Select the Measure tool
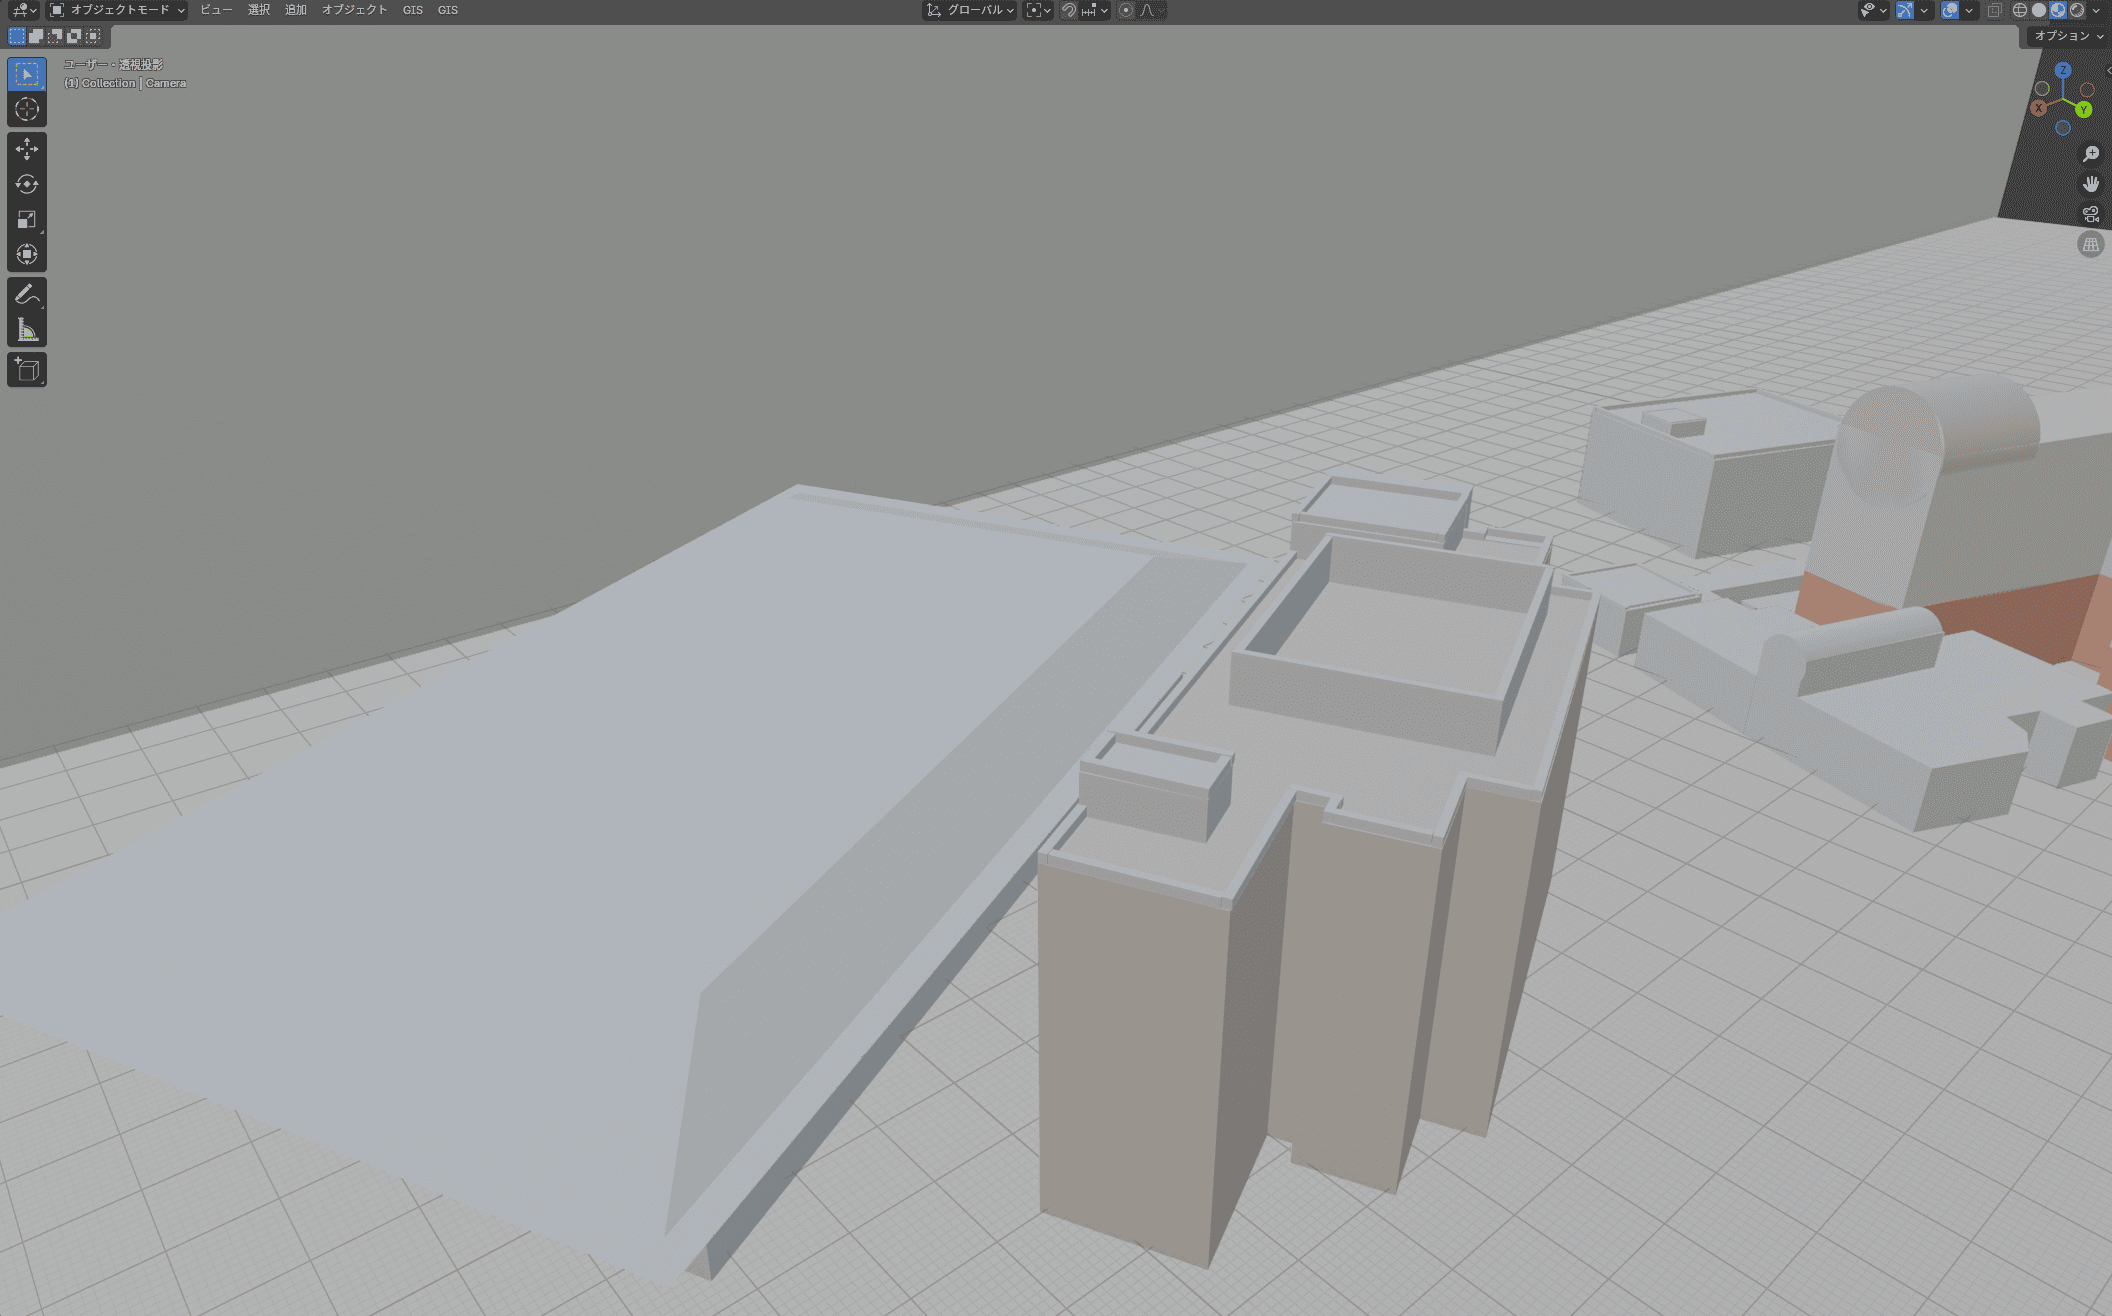 coord(27,330)
